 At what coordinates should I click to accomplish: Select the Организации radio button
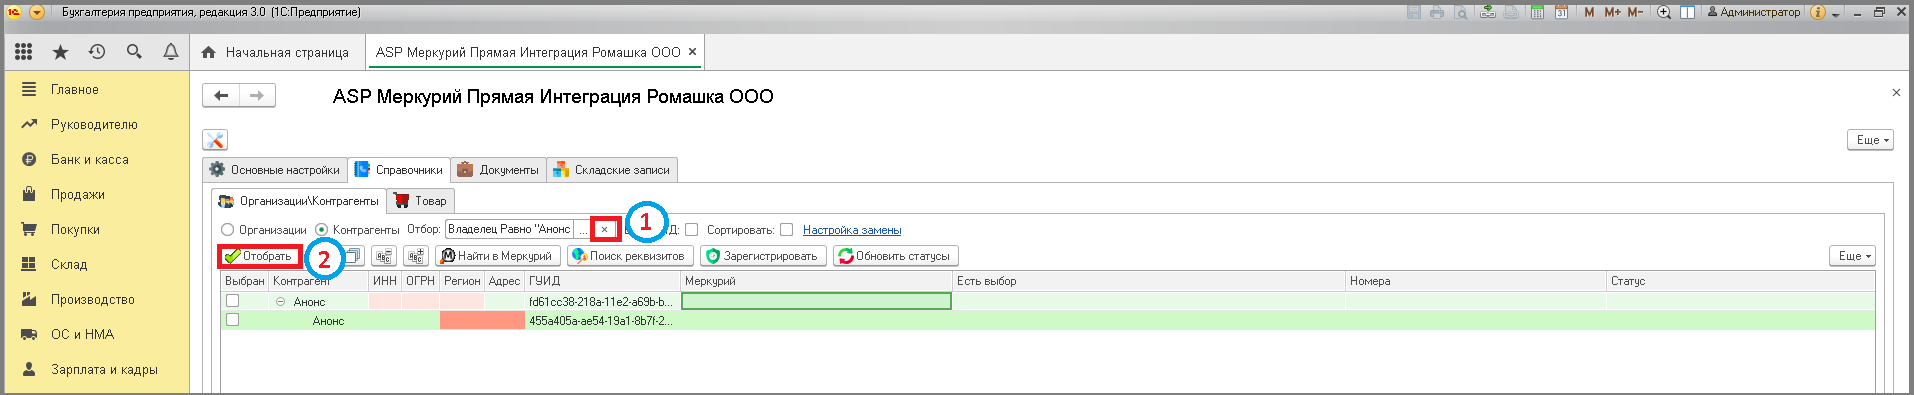[x=227, y=230]
